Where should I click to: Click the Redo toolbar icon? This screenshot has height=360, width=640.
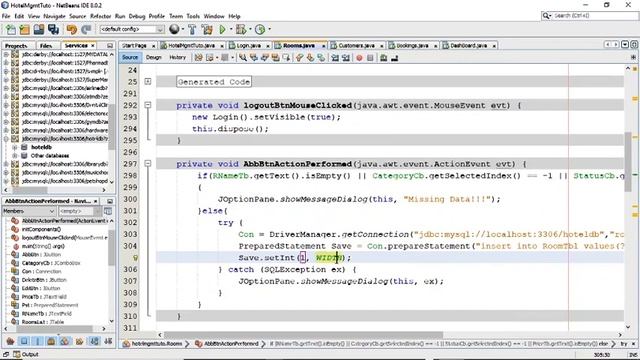86,29
